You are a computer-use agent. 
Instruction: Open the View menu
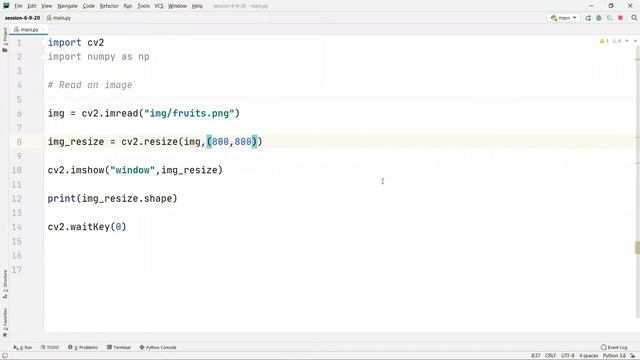47,6
